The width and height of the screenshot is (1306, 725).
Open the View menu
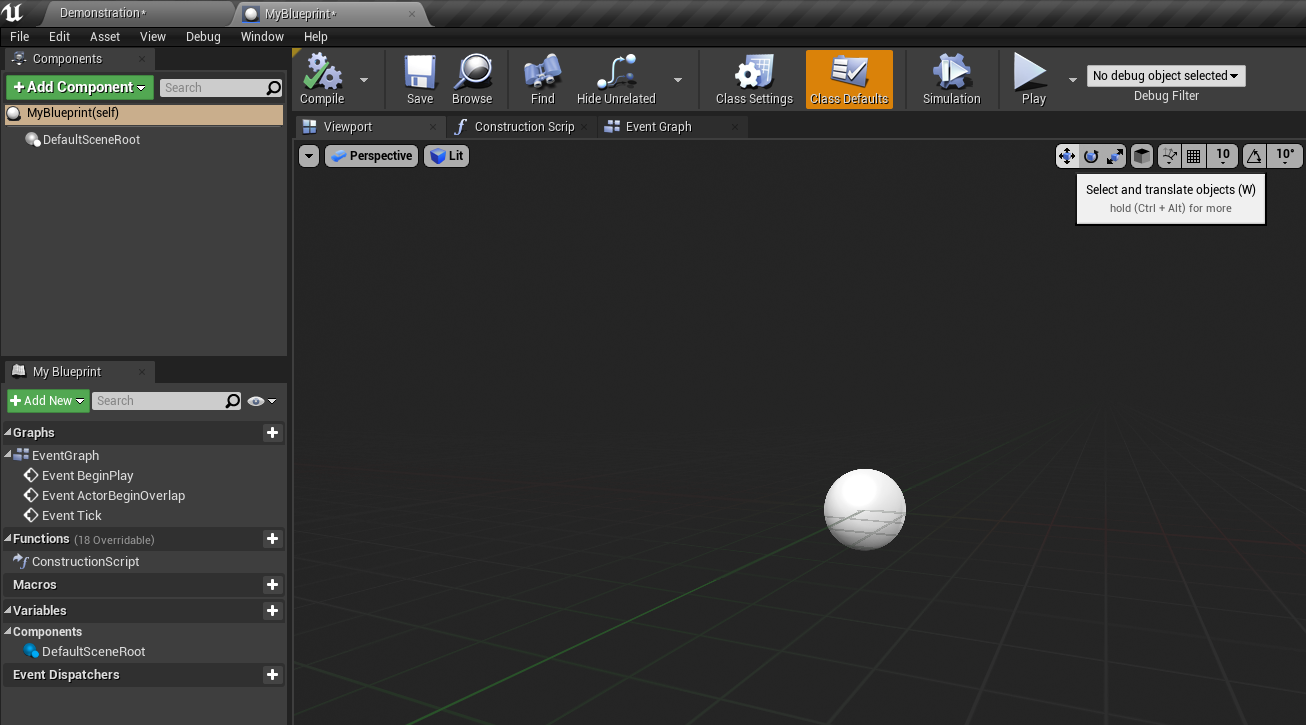point(153,37)
